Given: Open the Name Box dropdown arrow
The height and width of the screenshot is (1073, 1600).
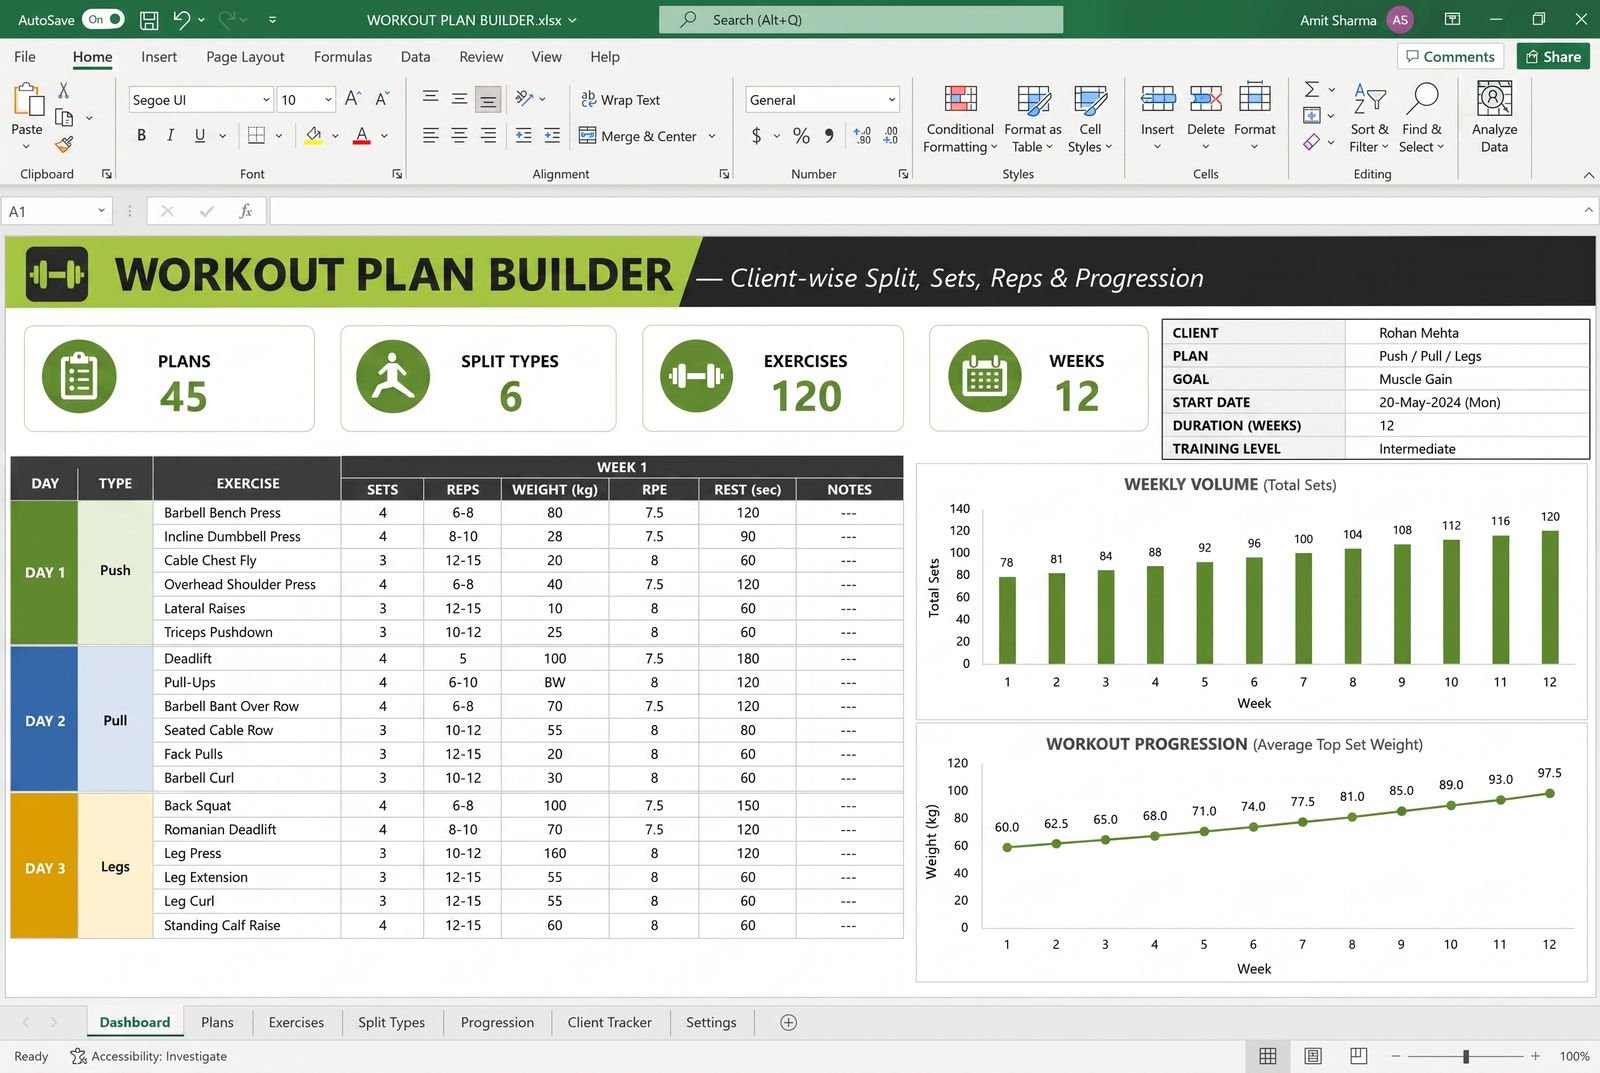Looking at the screenshot, I should click(101, 211).
